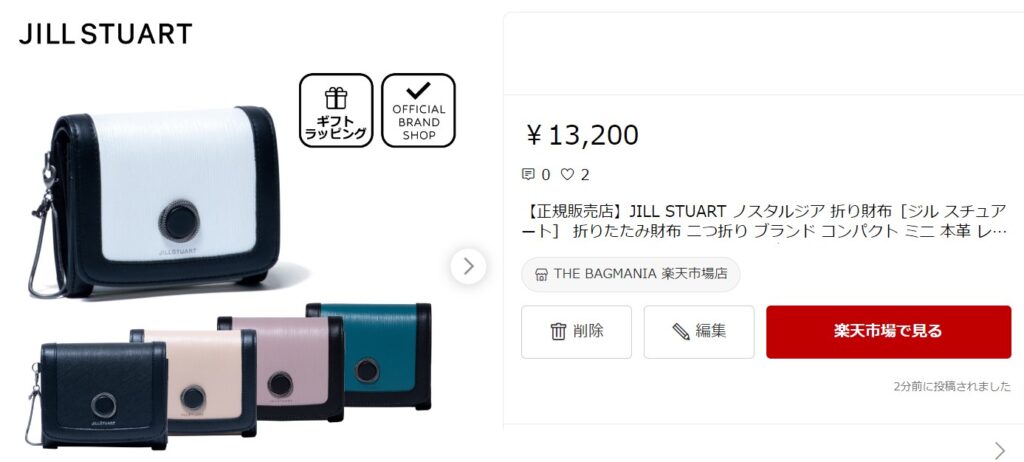Open THE BAGMANIA 楽天市場店 shop link

click(x=631, y=274)
